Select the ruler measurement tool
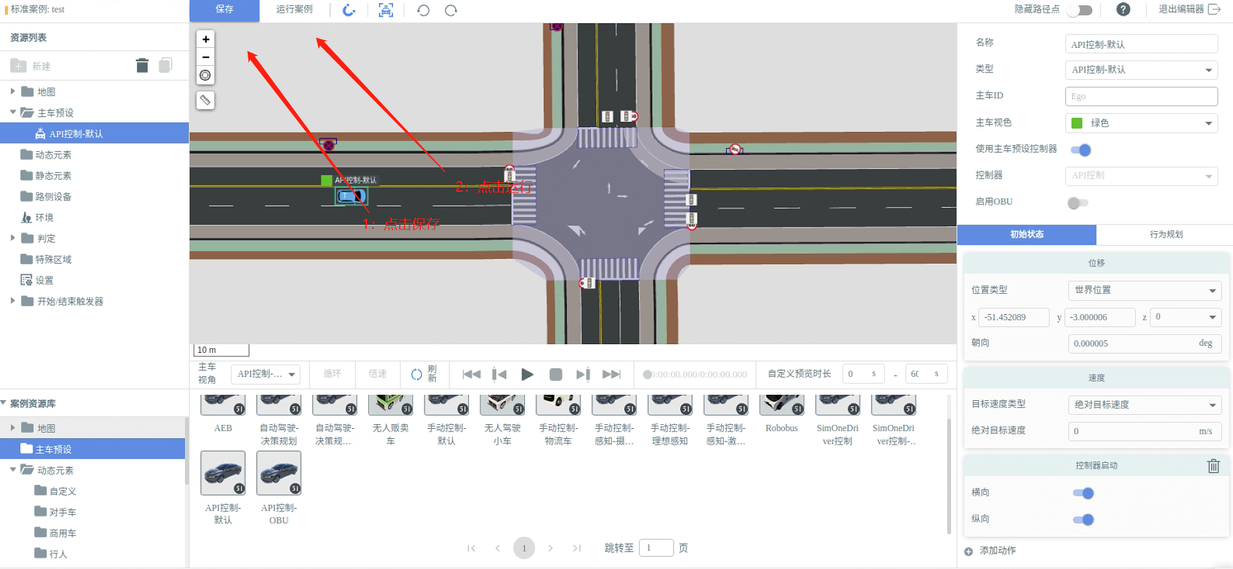Image resolution: width=1233 pixels, height=569 pixels. coord(205,100)
